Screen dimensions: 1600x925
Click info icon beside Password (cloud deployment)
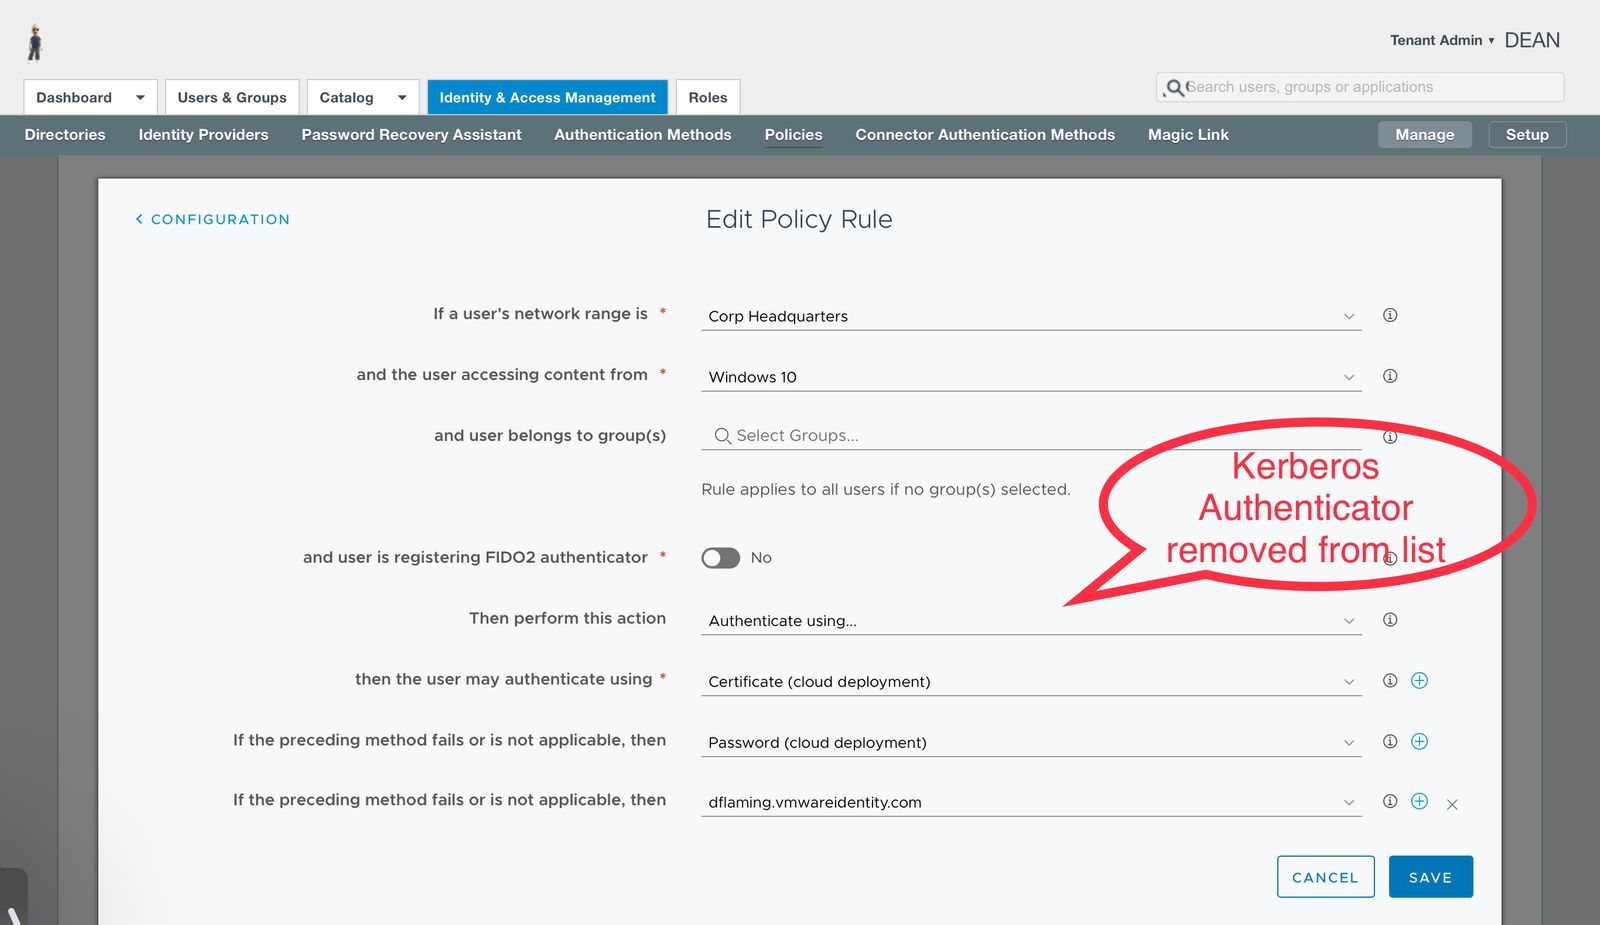tap(1389, 742)
